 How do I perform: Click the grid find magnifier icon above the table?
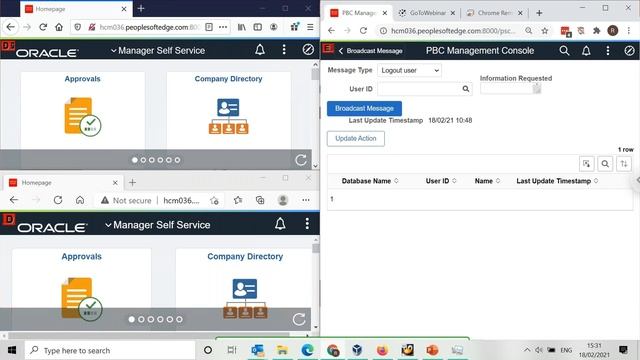click(x=605, y=164)
